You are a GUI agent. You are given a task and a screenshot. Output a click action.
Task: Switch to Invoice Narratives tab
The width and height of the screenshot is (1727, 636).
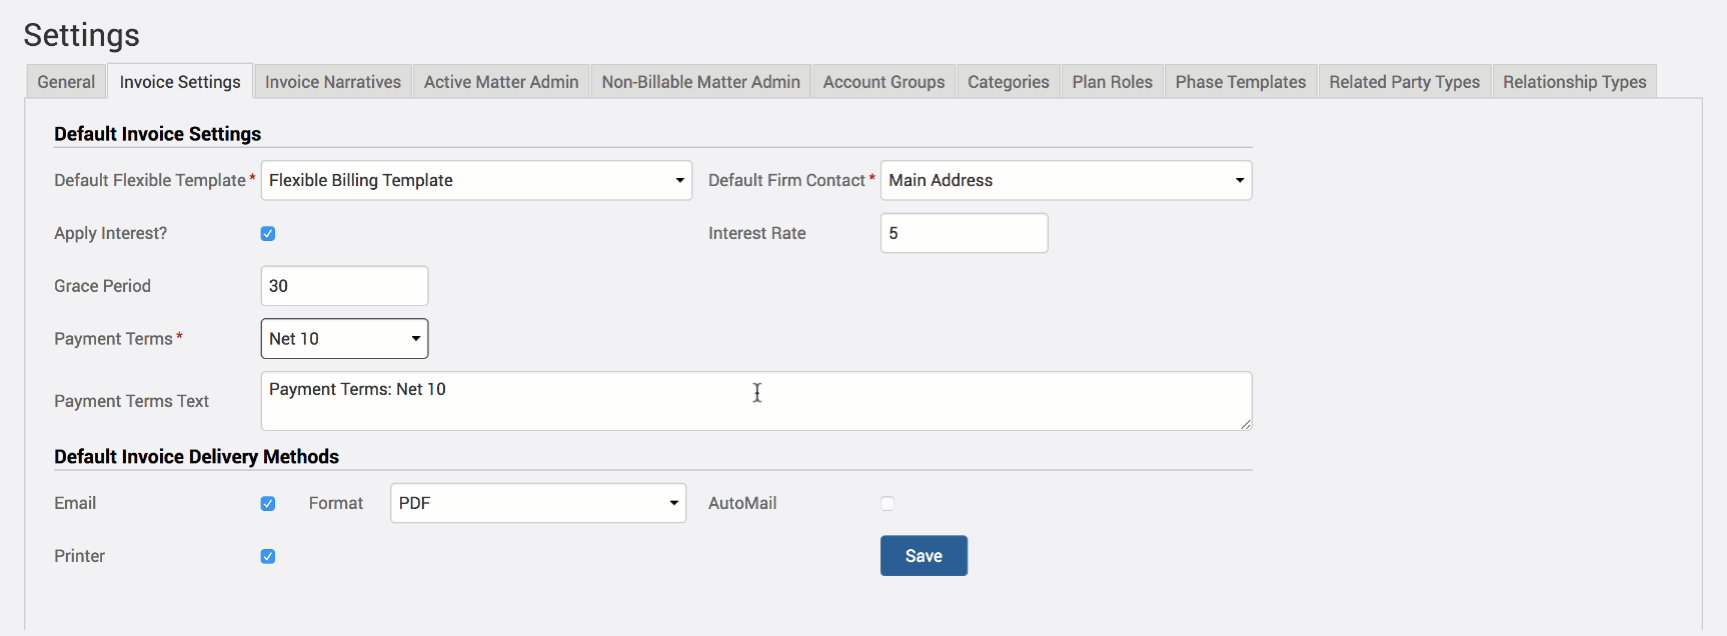[332, 82]
